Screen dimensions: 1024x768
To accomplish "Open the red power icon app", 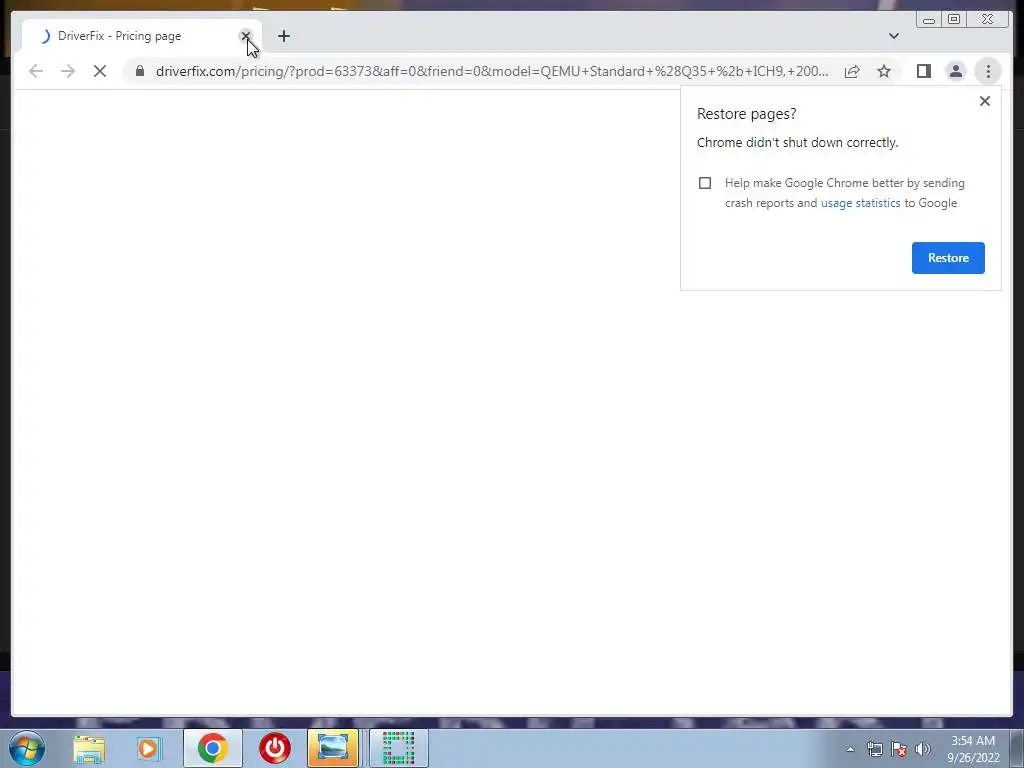I will click(x=274, y=748).
